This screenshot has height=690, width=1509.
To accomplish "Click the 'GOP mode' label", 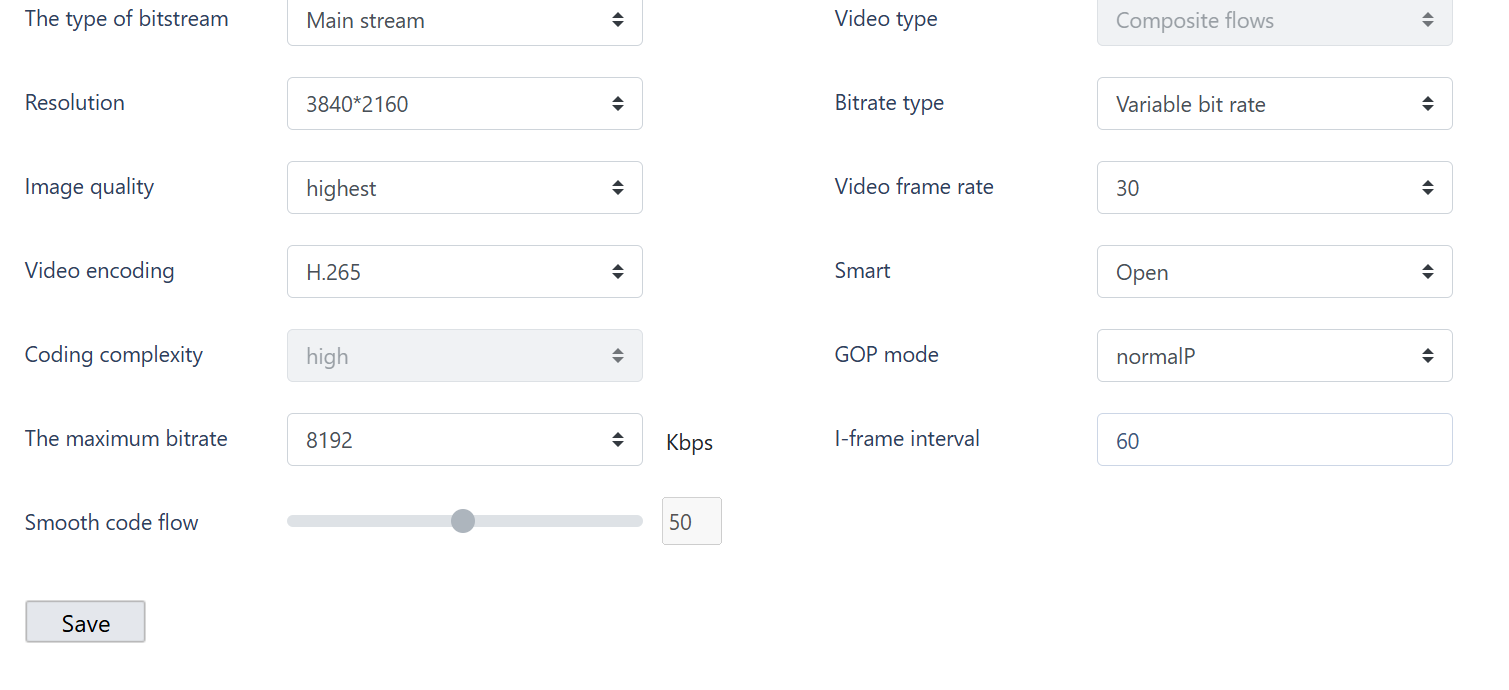I will pos(886,354).
